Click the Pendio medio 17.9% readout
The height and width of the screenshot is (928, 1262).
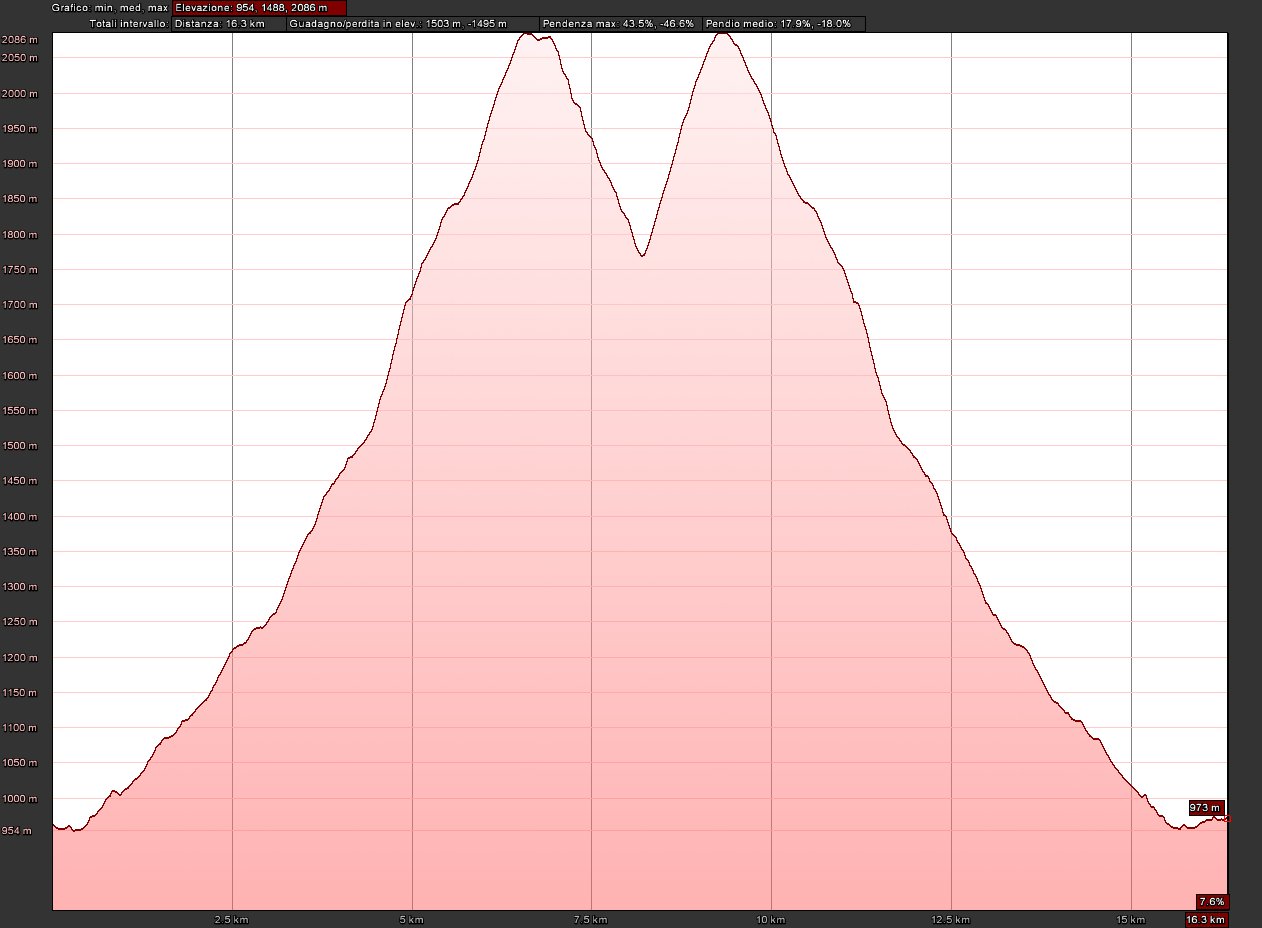click(x=783, y=23)
